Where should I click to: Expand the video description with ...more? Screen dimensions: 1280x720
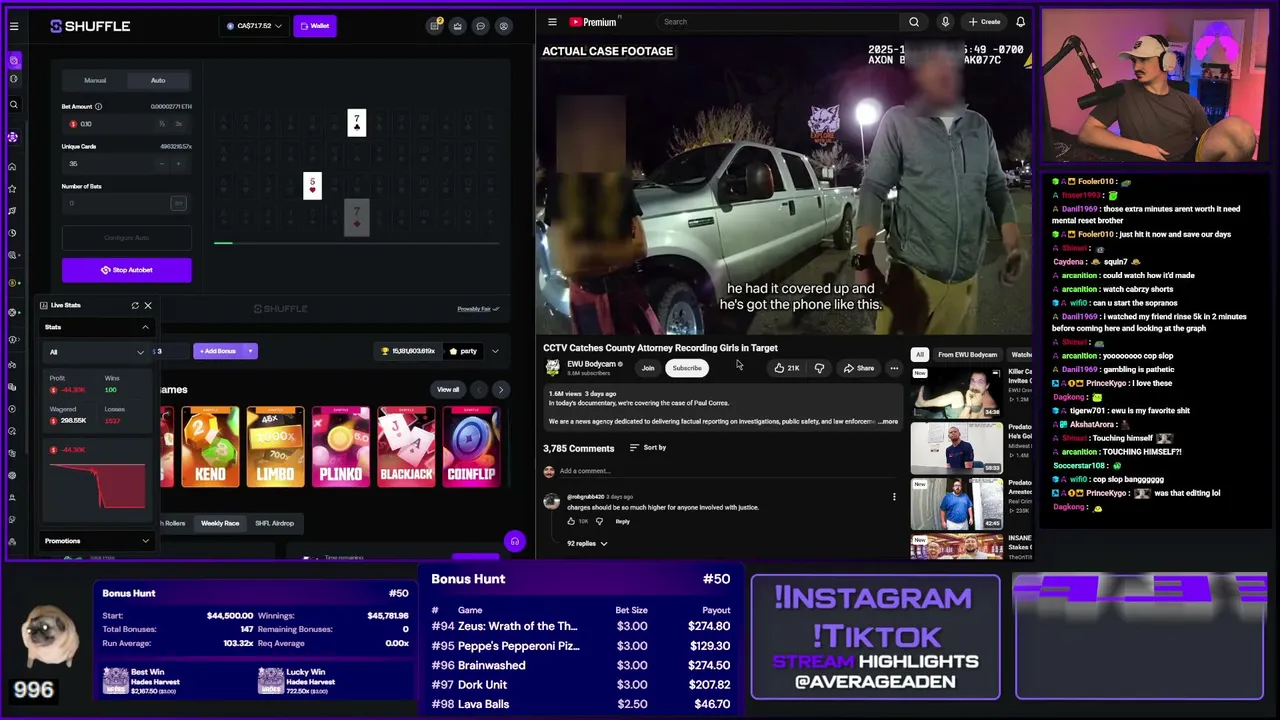[887, 422]
